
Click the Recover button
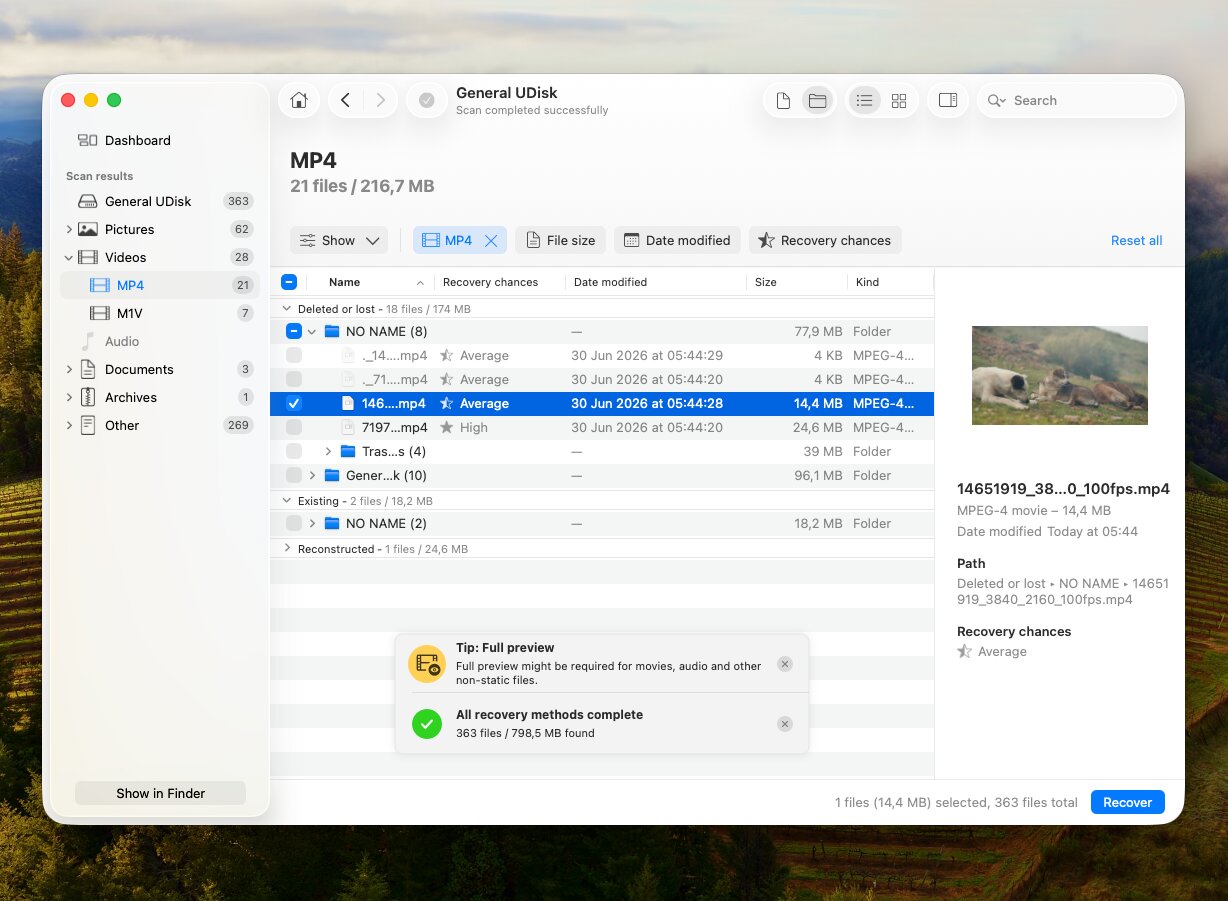click(1127, 802)
